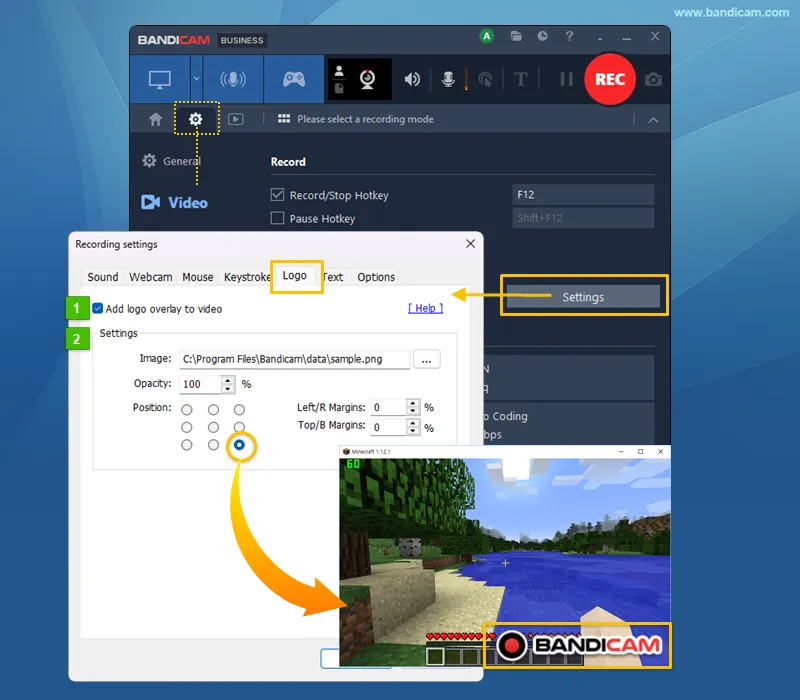Screen dimensions: 800x700
Task: Click the speaker sound icon in toolbar
Action: tap(412, 79)
